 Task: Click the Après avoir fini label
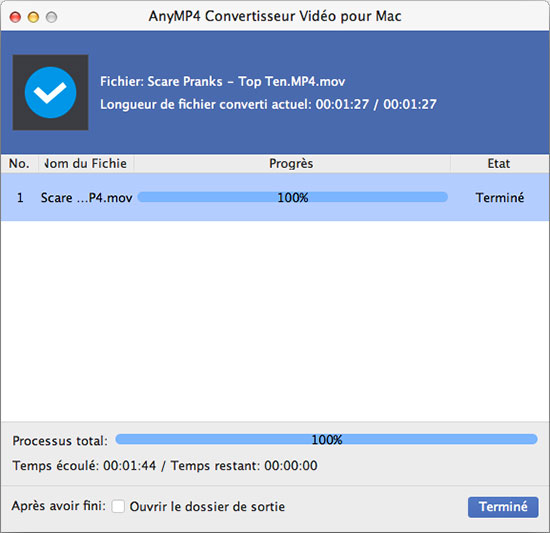[59, 506]
